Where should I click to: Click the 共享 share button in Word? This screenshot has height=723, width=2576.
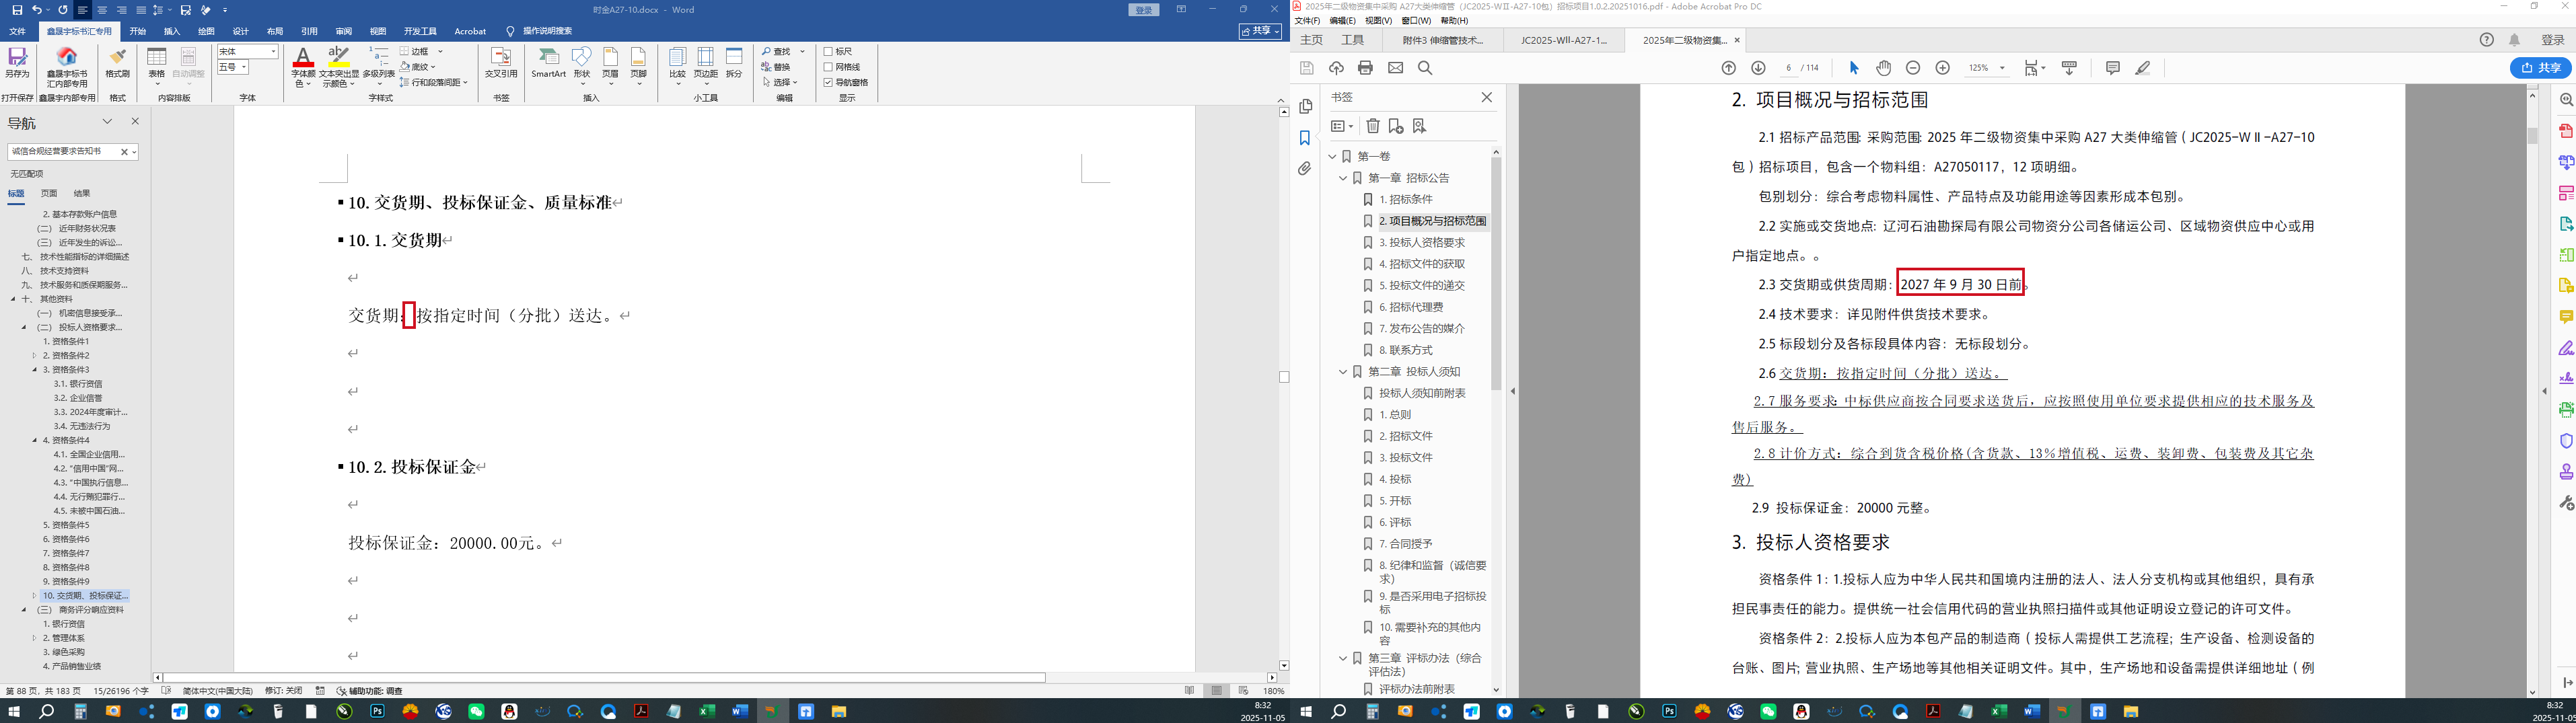[x=1260, y=31]
